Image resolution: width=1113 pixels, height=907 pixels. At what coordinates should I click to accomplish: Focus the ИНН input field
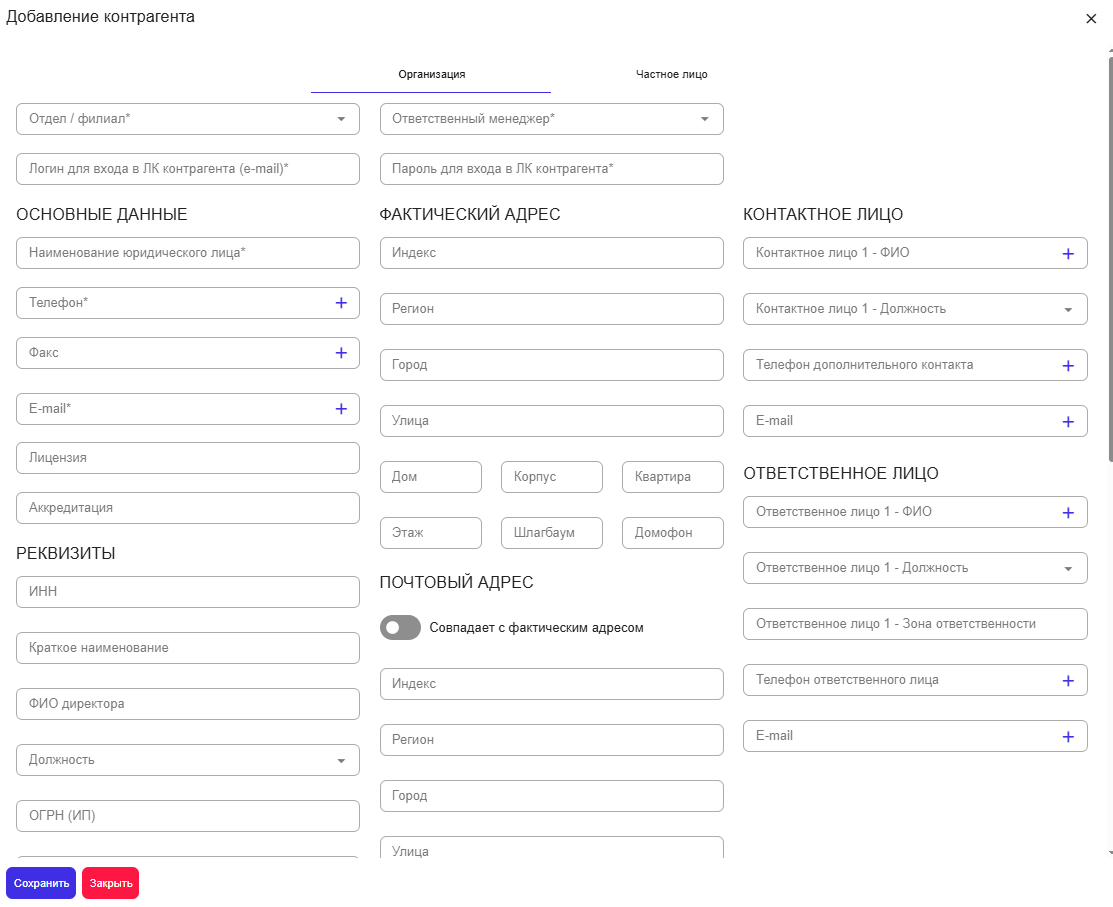[x=187, y=592]
